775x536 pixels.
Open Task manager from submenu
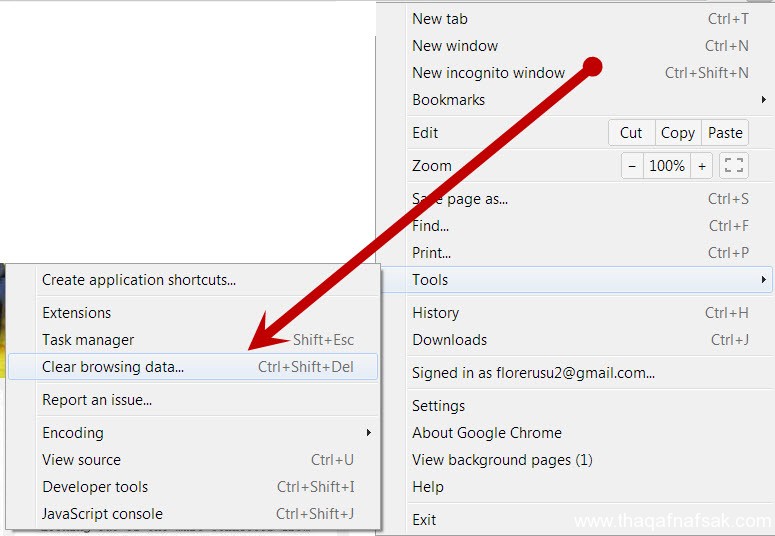[193, 340]
